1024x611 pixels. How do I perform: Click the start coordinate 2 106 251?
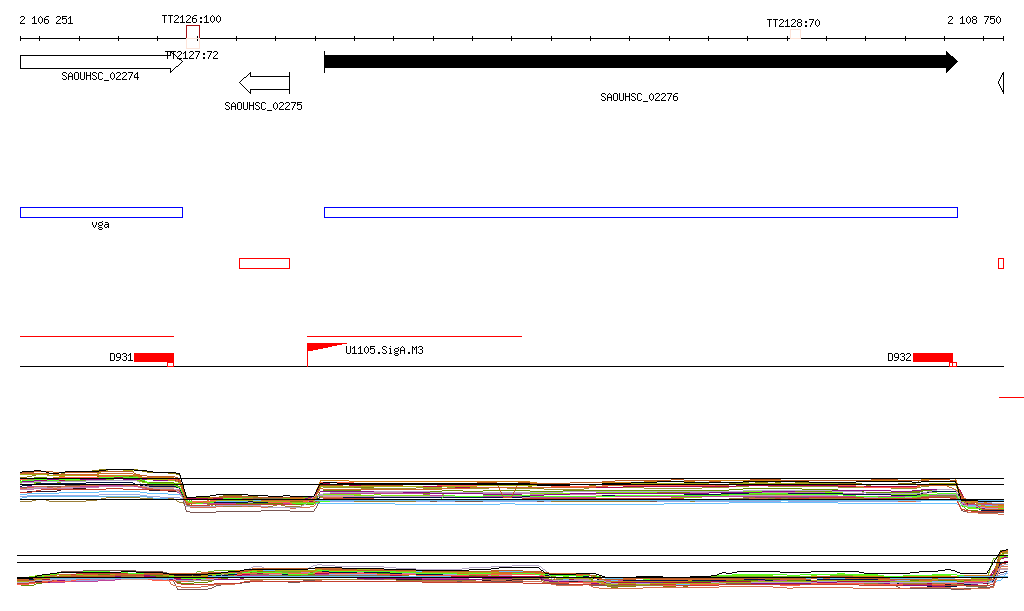(x=46, y=20)
